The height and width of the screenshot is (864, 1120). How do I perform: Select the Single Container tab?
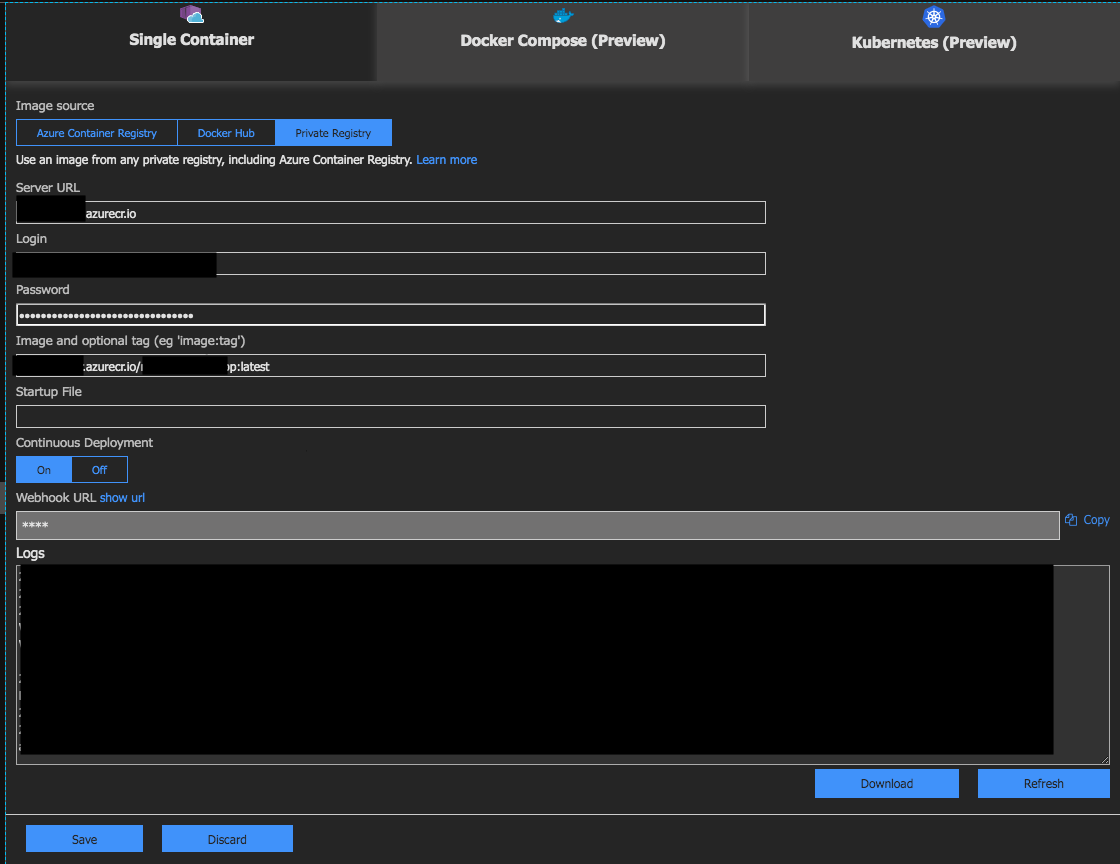point(191,41)
